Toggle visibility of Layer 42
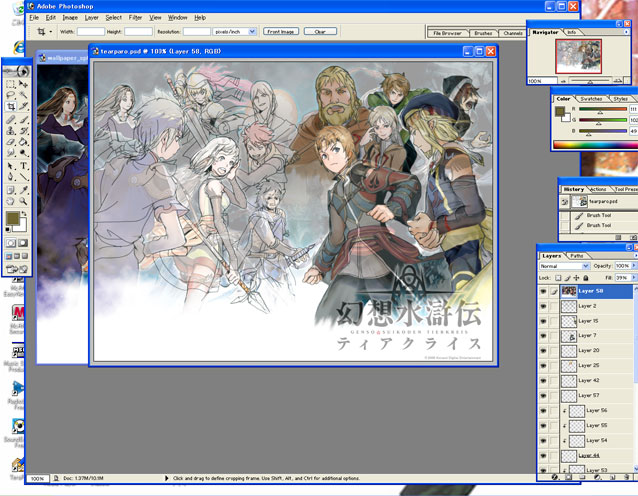This screenshot has width=638, height=496. 543,381
